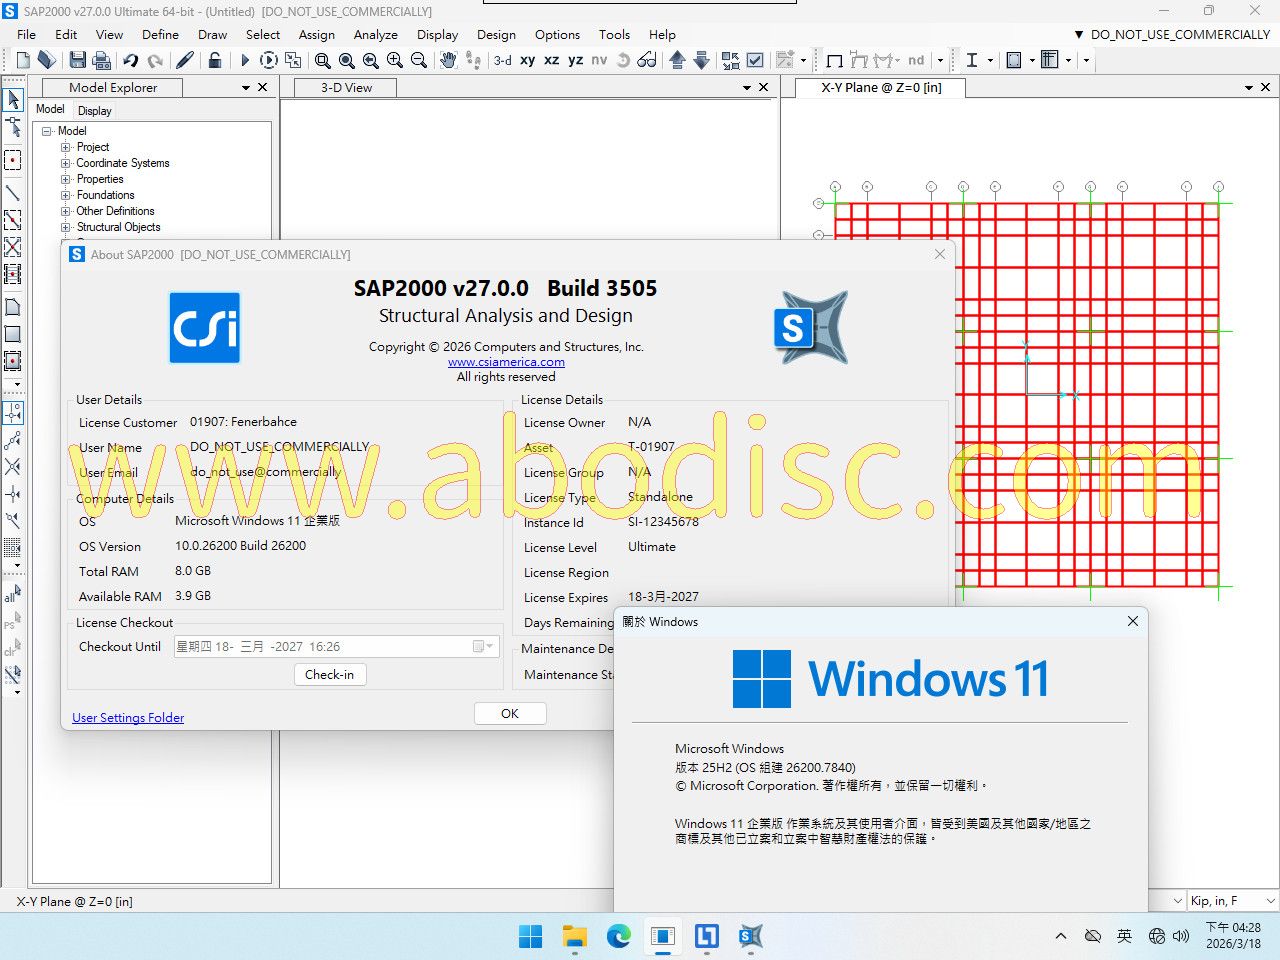Open the User Settings Folder link
This screenshot has width=1280, height=960.
click(128, 717)
